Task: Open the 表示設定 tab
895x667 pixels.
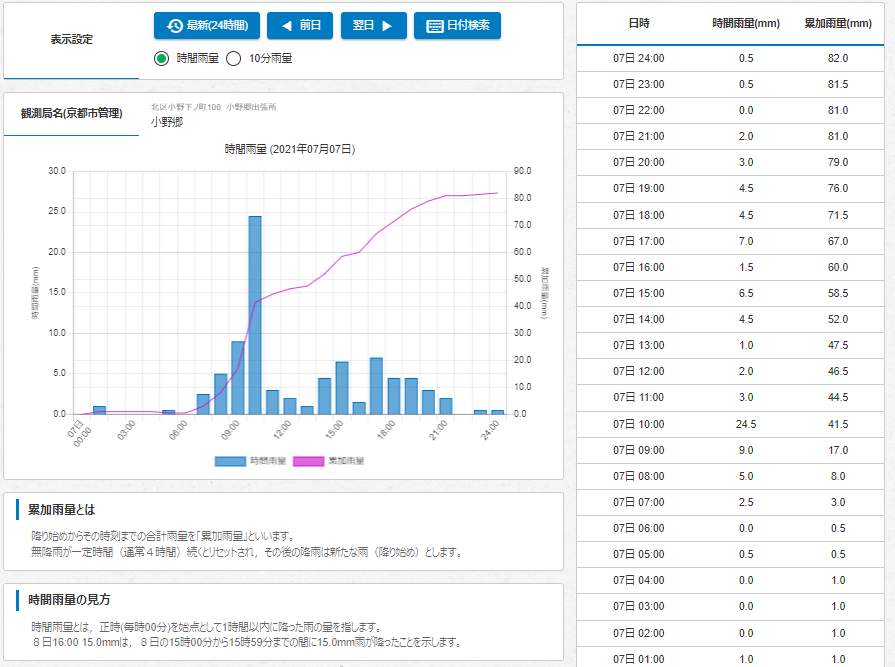Action: pos(71,39)
